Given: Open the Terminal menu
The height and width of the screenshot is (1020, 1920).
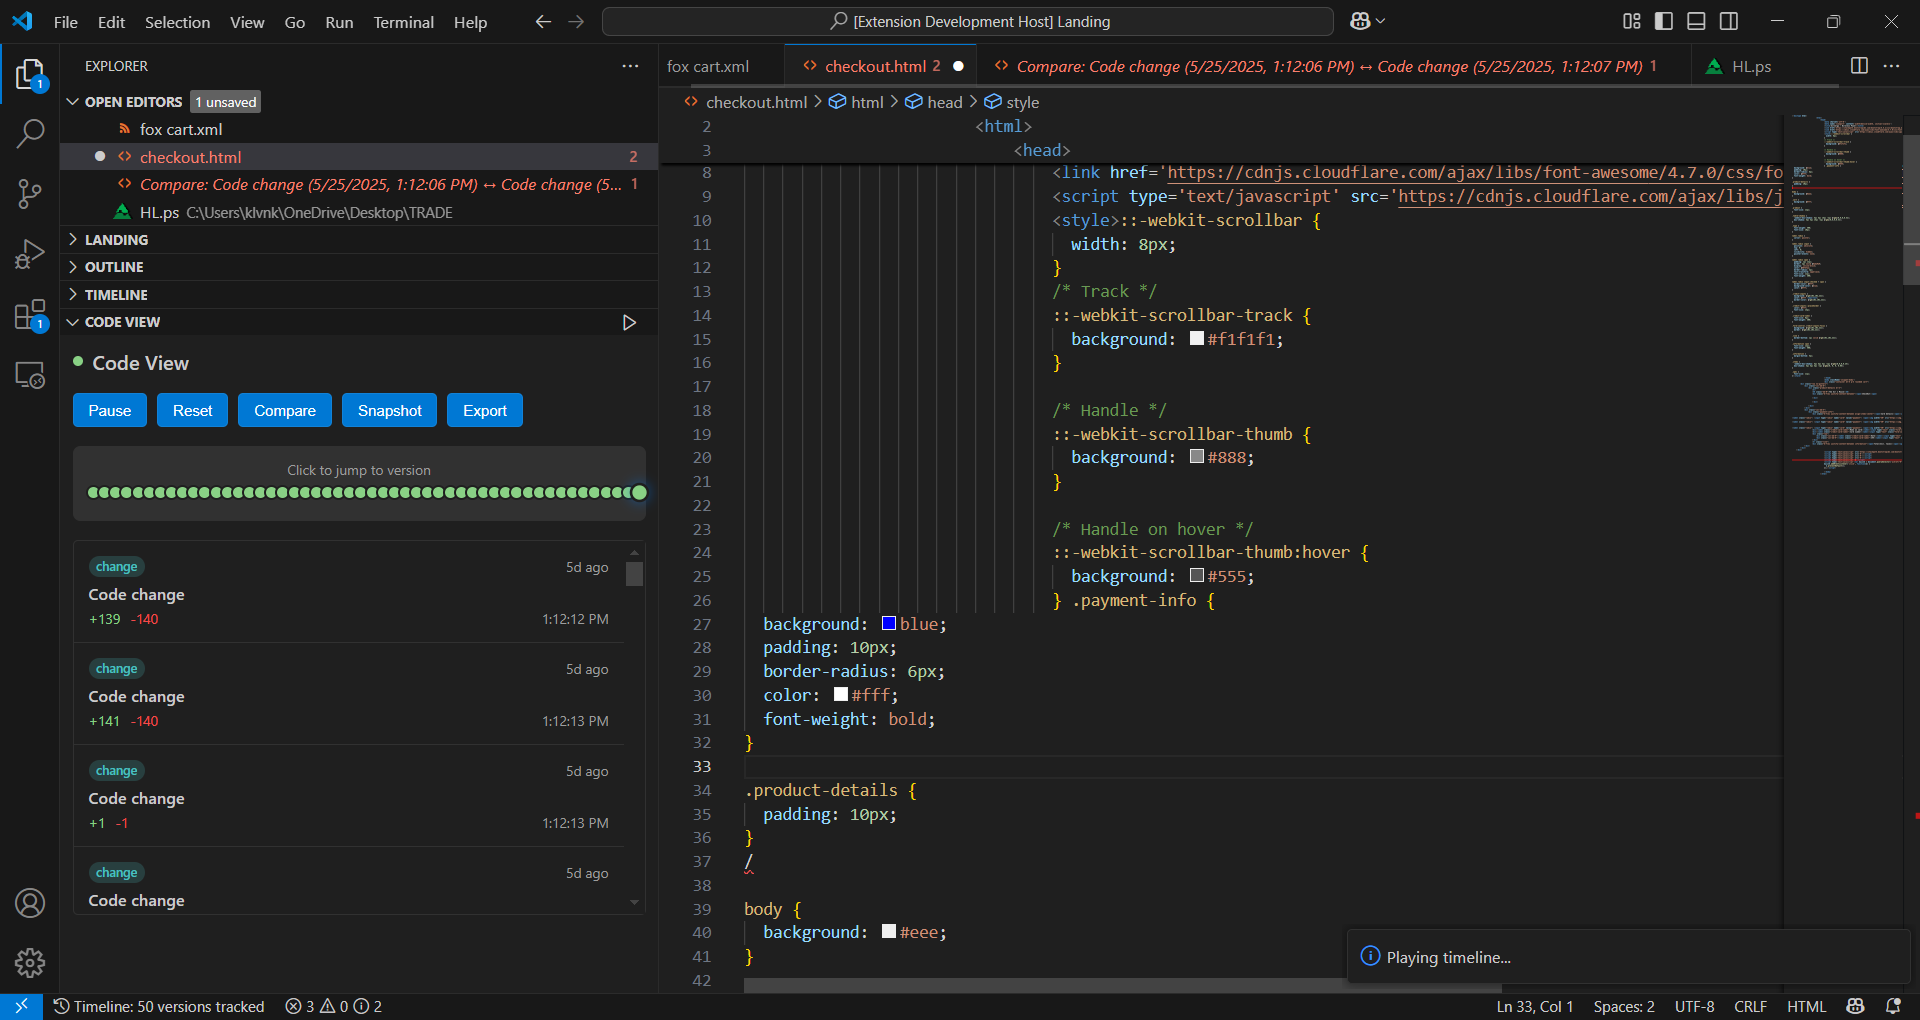Looking at the screenshot, I should (x=403, y=22).
